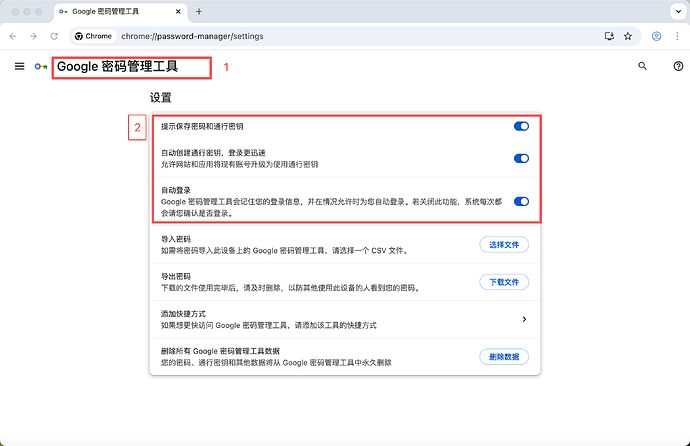690x446 pixels.
Task: Turn off the 自动登录 switch
Action: pyautogui.click(x=521, y=201)
